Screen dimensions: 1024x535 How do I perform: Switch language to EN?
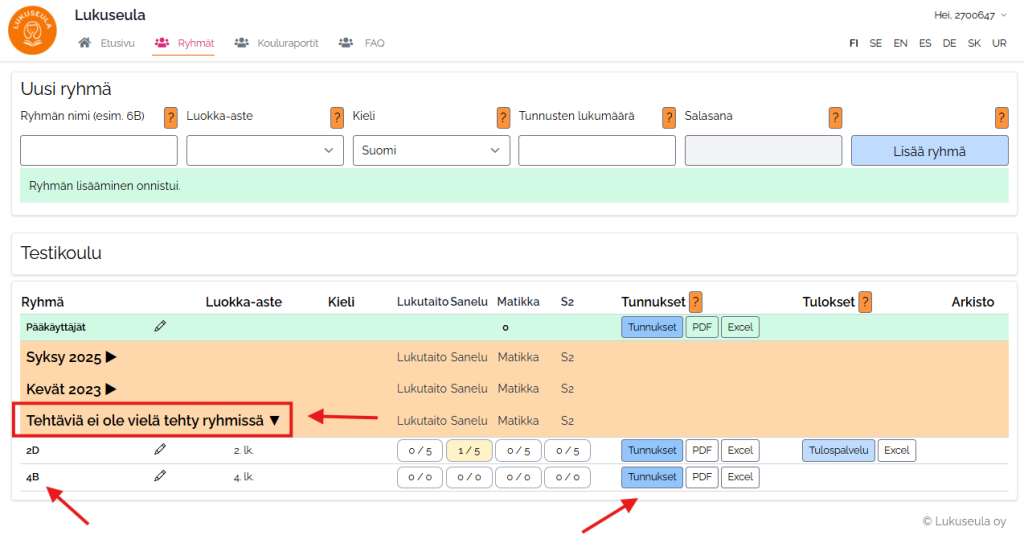(900, 43)
